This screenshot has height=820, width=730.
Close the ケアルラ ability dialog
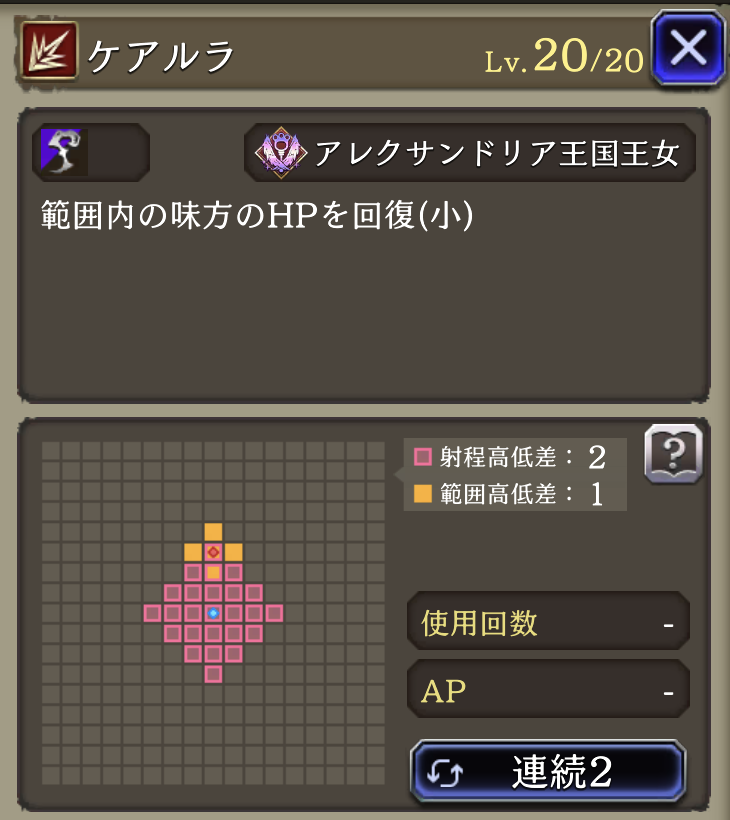tap(688, 47)
